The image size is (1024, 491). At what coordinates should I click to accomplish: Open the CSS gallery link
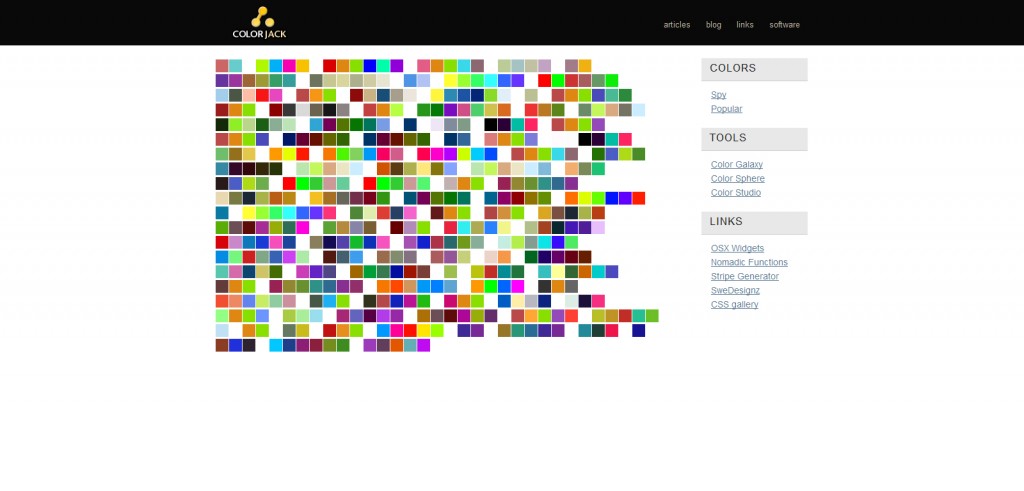734,304
